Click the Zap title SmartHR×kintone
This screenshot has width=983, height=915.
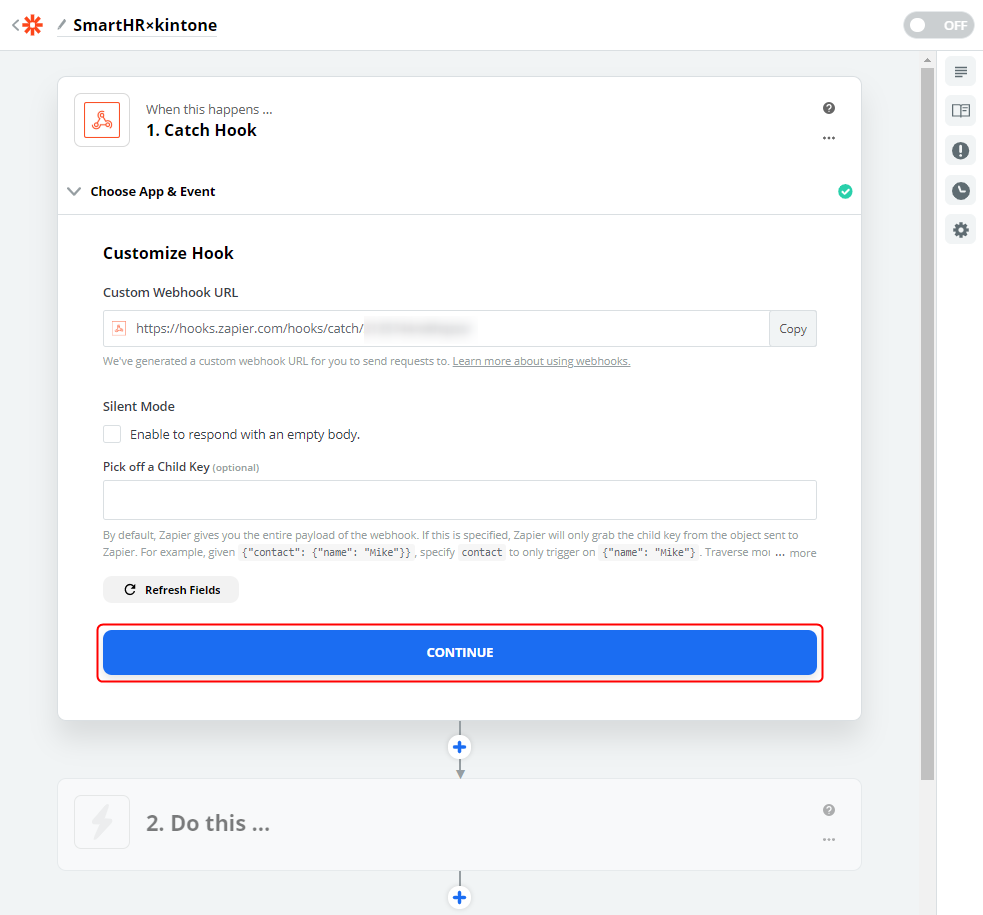145,25
